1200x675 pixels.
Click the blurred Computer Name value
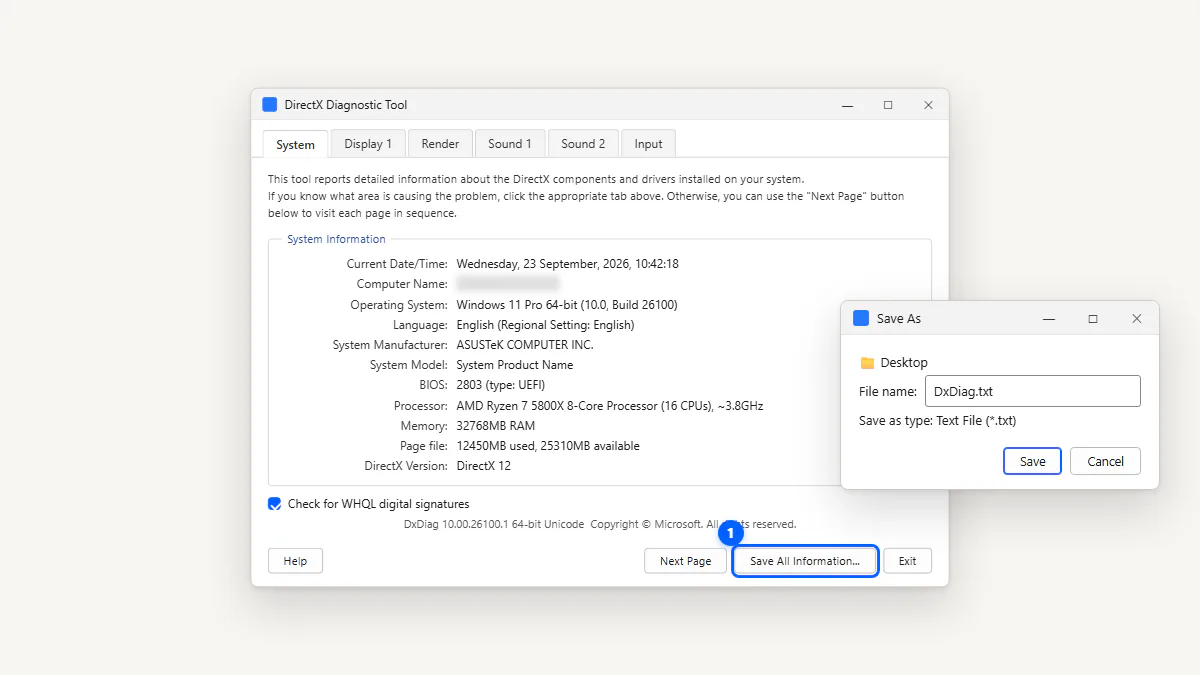tap(508, 284)
